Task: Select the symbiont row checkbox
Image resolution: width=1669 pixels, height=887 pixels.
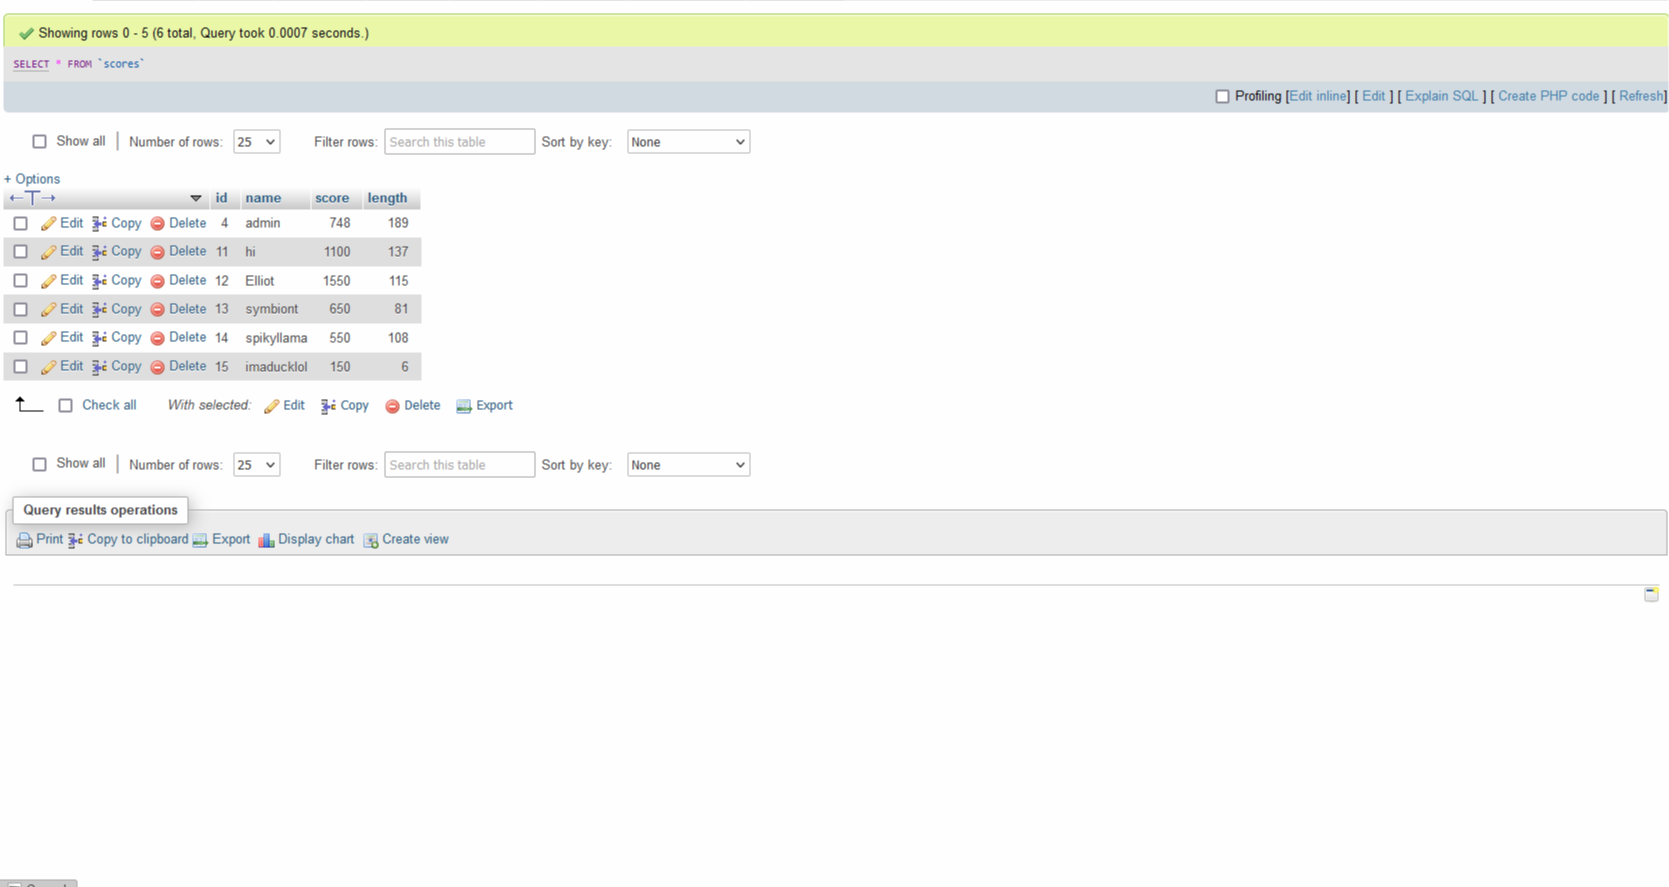Action: (20, 310)
